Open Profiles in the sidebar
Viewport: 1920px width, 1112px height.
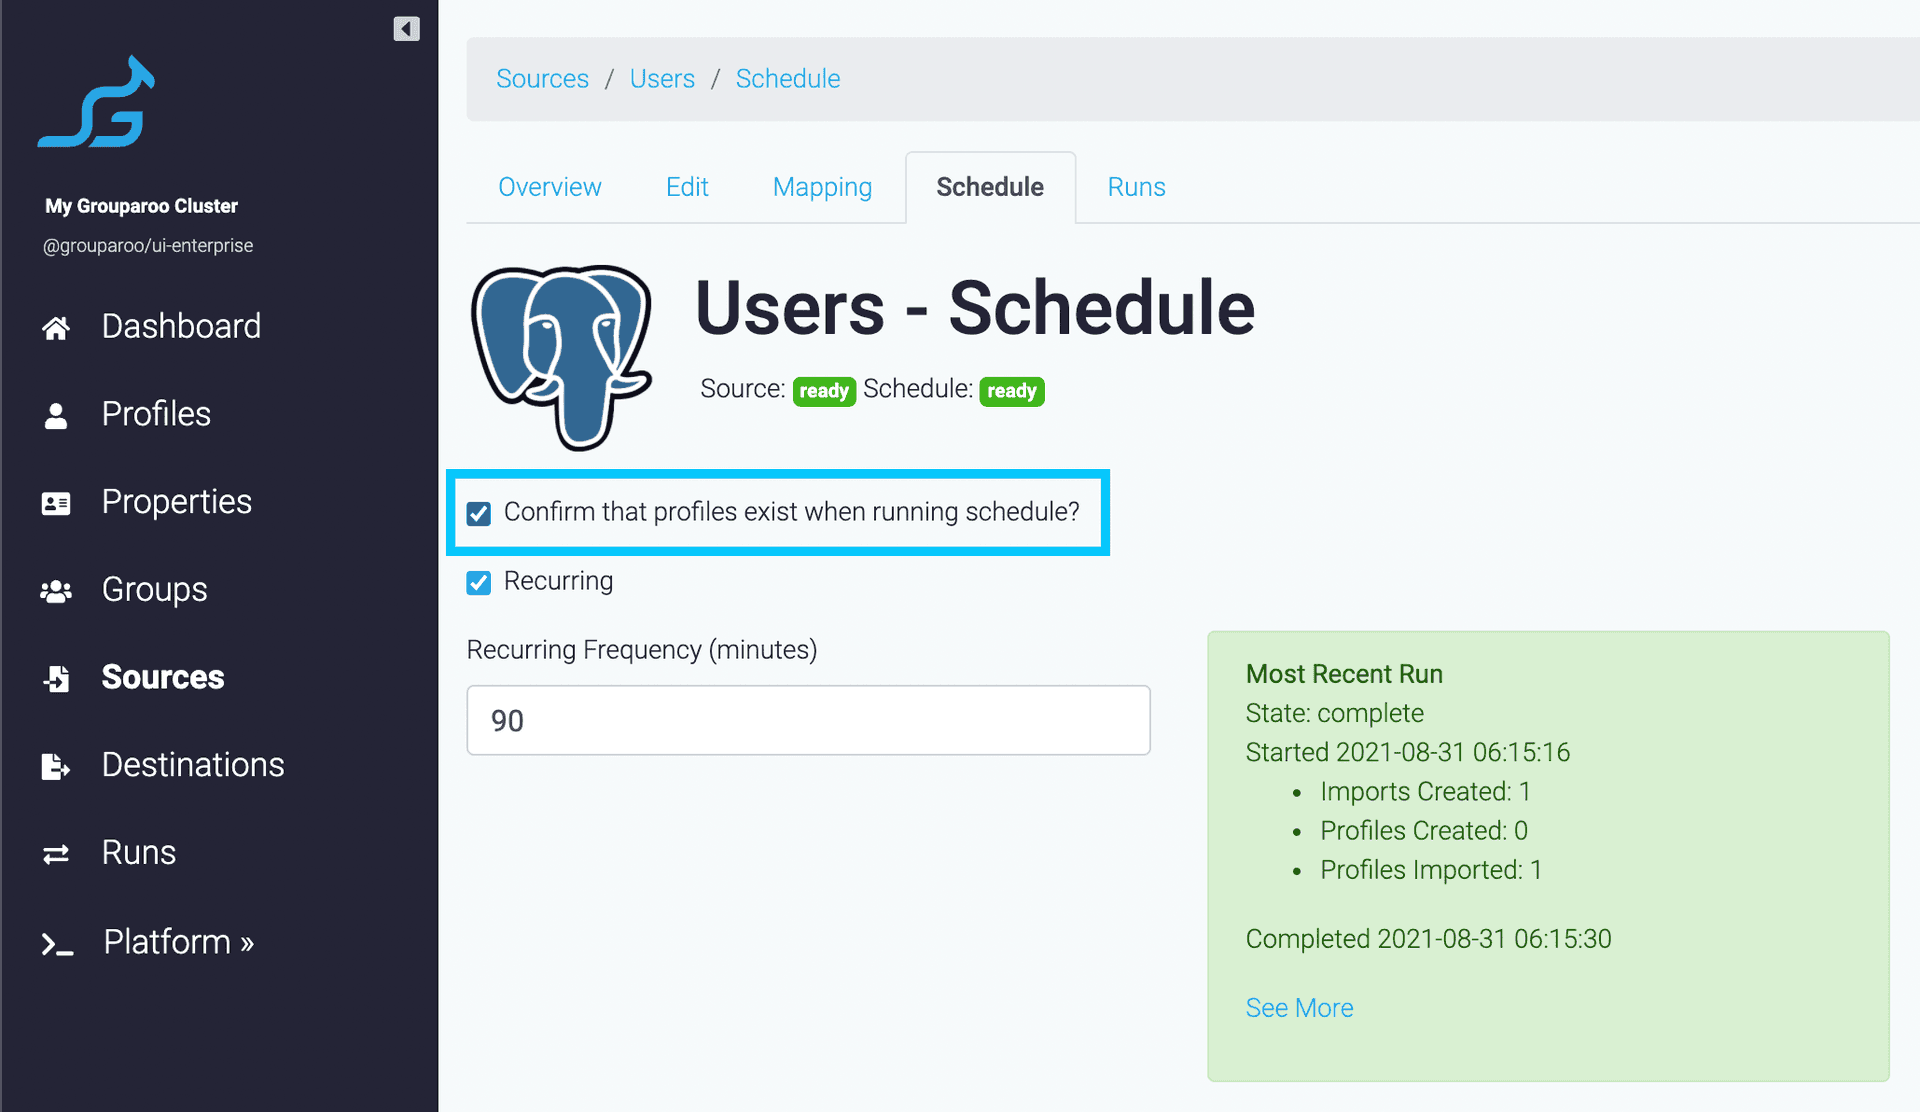point(156,414)
